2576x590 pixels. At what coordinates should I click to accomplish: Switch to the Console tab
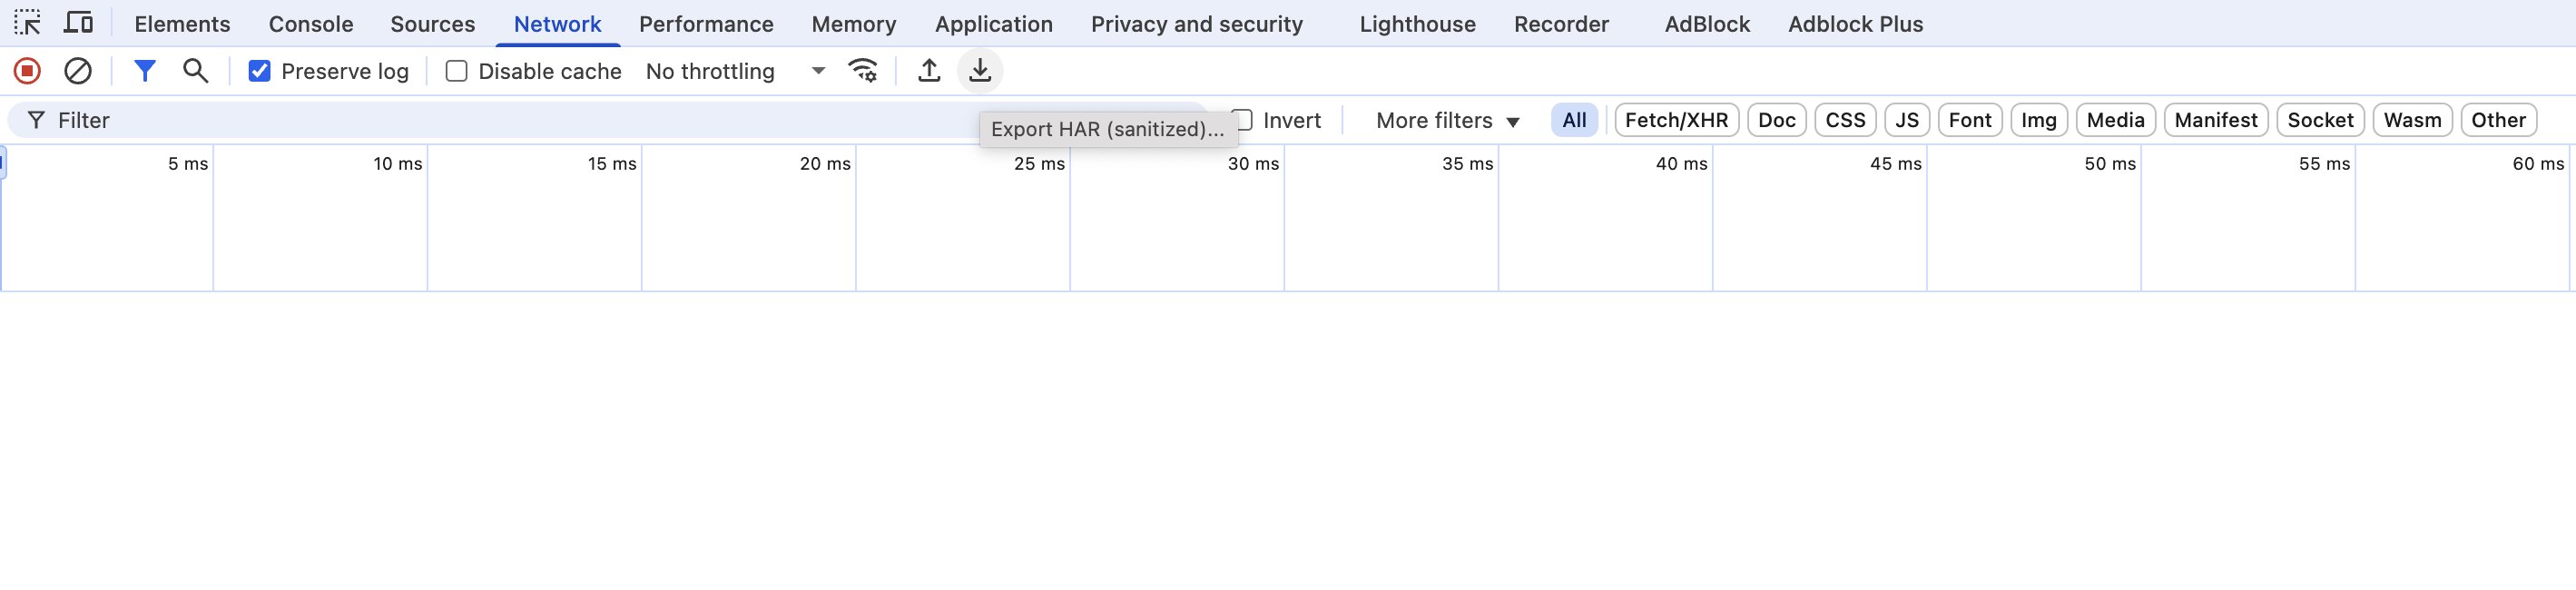pyautogui.click(x=311, y=24)
